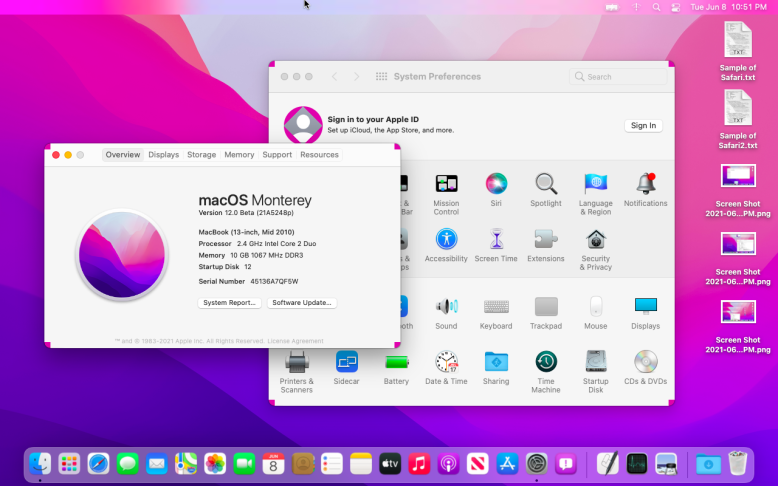Open Finder from the Dock
The width and height of the screenshot is (778, 486).
[40, 464]
